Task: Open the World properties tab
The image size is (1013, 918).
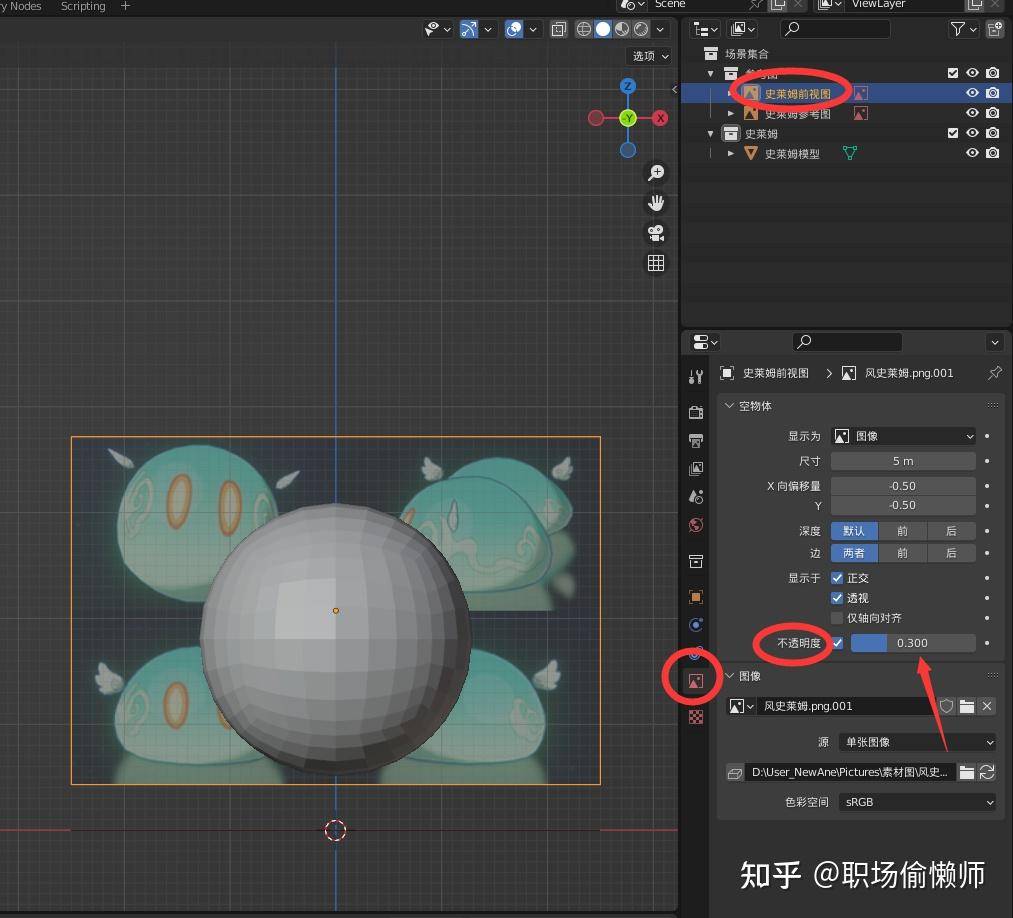Action: click(x=696, y=525)
